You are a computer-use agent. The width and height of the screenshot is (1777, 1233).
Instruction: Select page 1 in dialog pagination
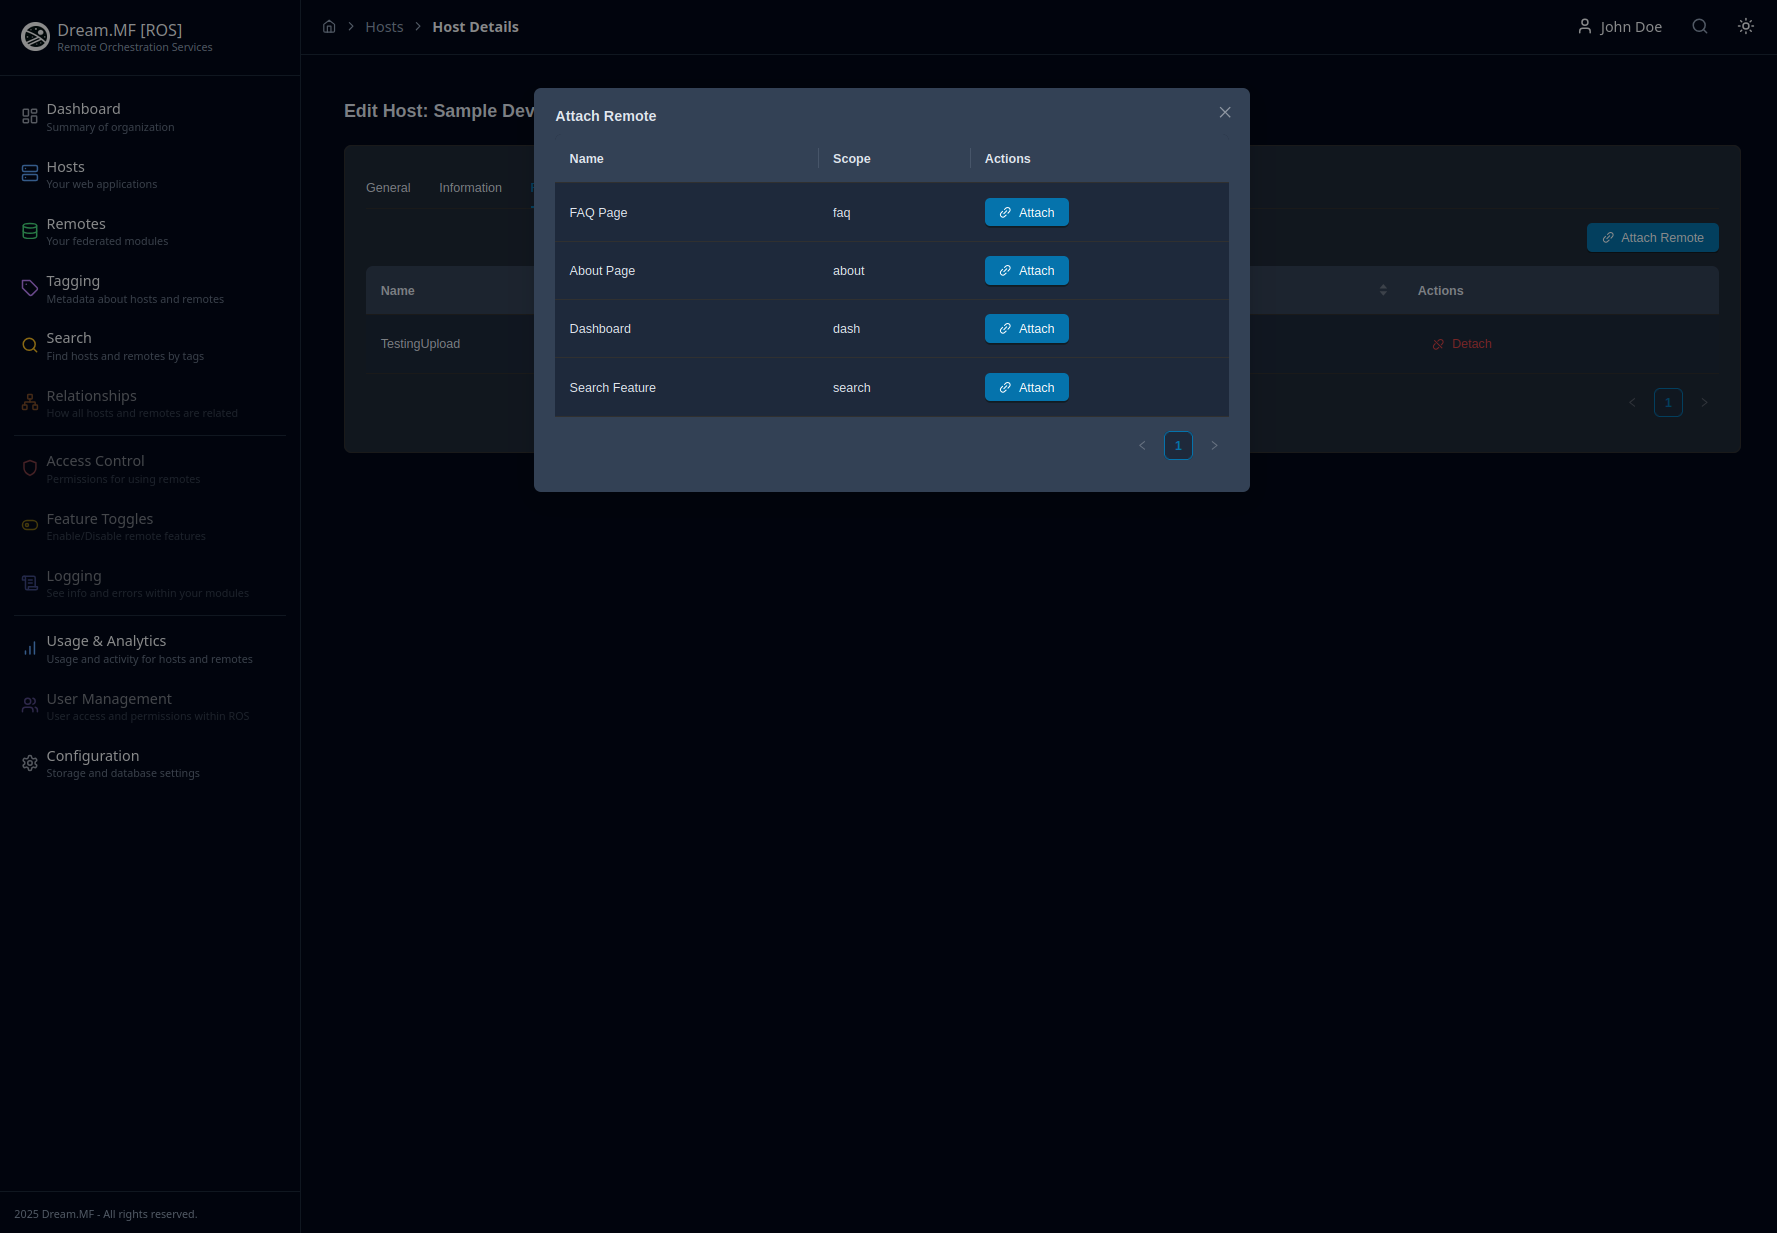[x=1178, y=446]
